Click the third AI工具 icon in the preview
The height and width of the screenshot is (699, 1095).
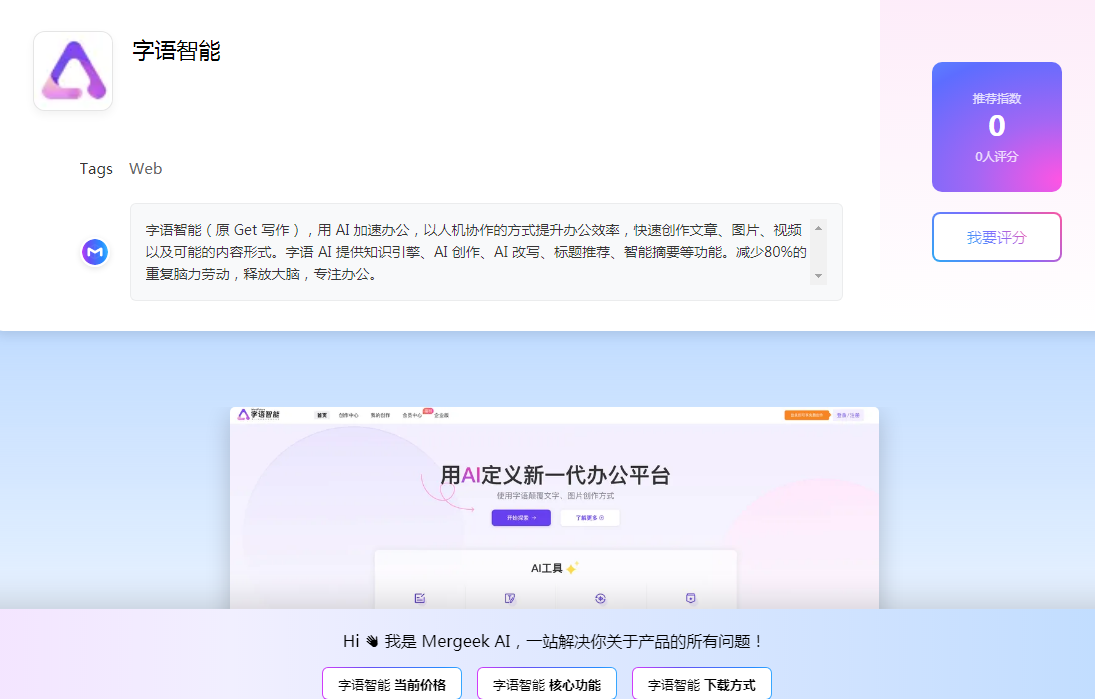pyautogui.click(x=600, y=598)
